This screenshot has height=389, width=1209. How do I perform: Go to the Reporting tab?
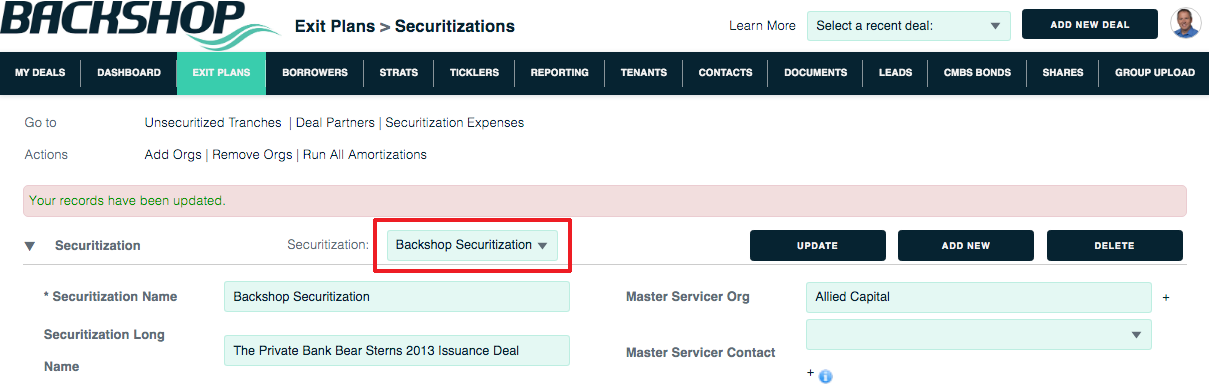point(560,73)
